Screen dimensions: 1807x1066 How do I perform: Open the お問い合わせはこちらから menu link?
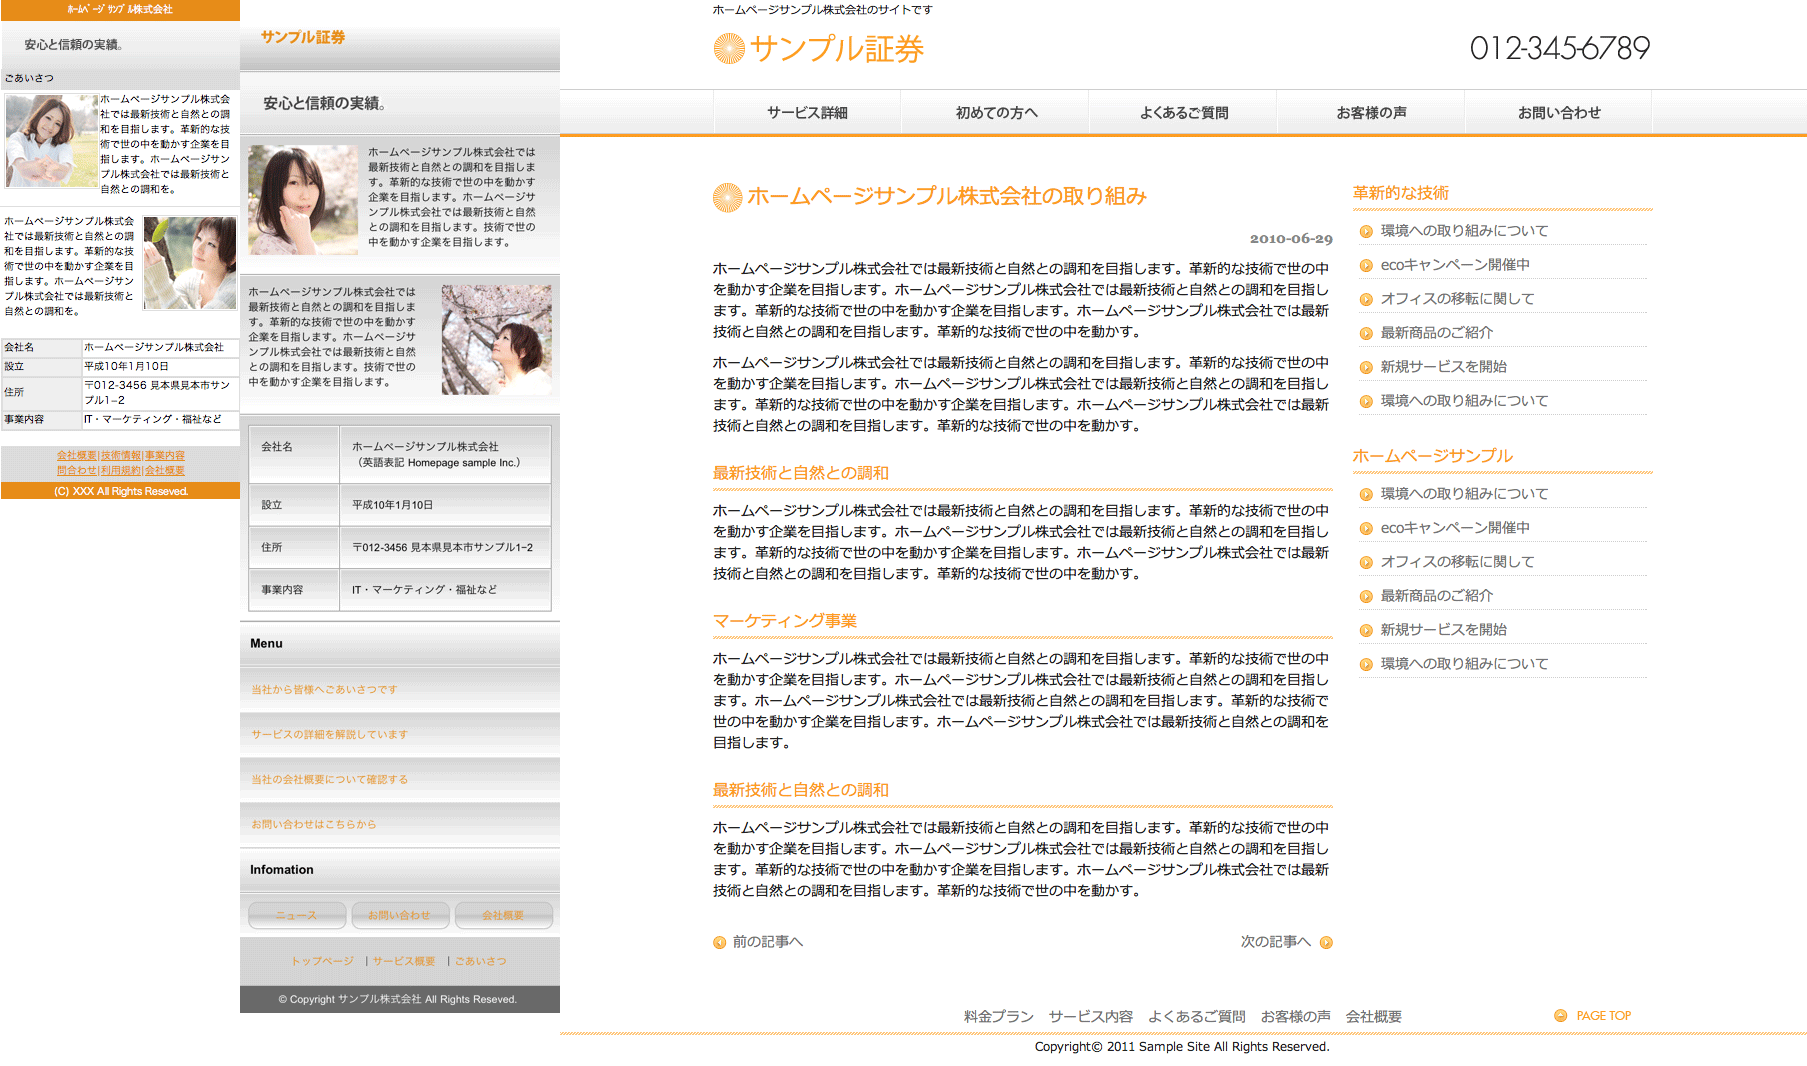pos(314,825)
